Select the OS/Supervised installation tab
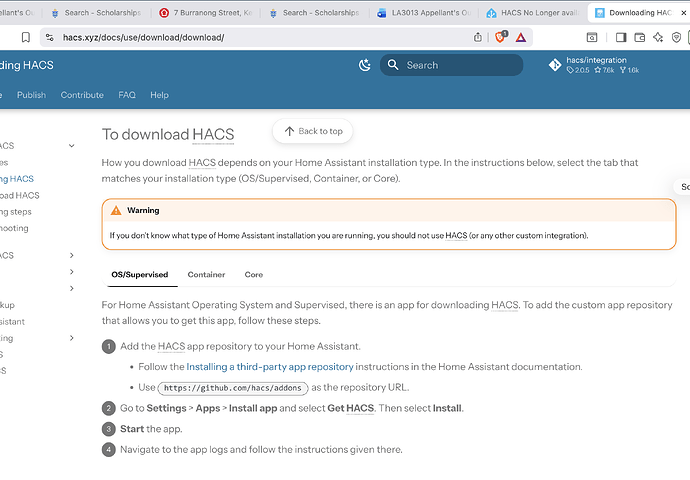This screenshot has height=480, width=690. pyautogui.click(x=139, y=275)
